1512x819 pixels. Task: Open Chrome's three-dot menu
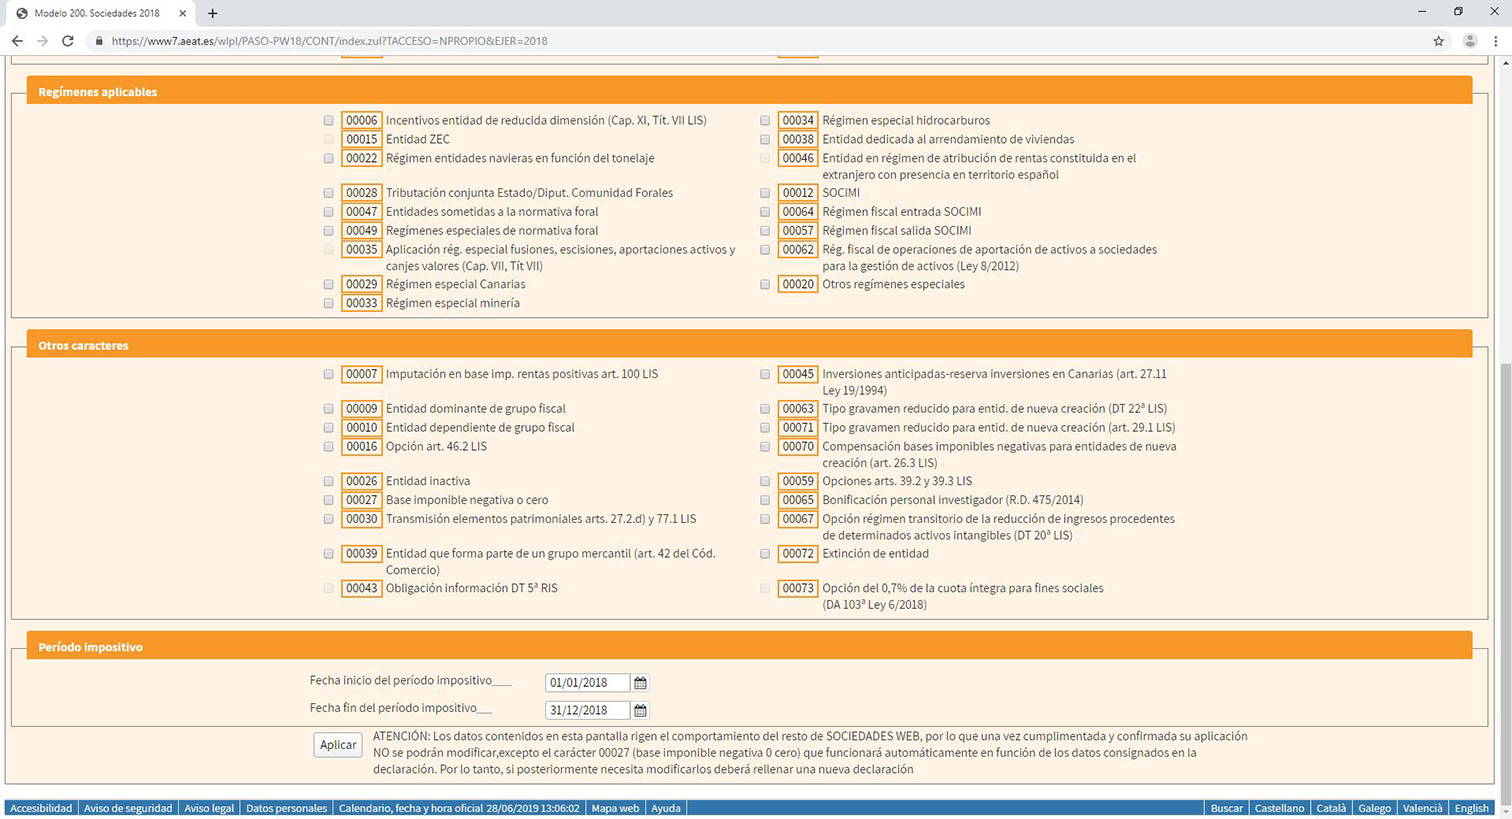click(1495, 41)
